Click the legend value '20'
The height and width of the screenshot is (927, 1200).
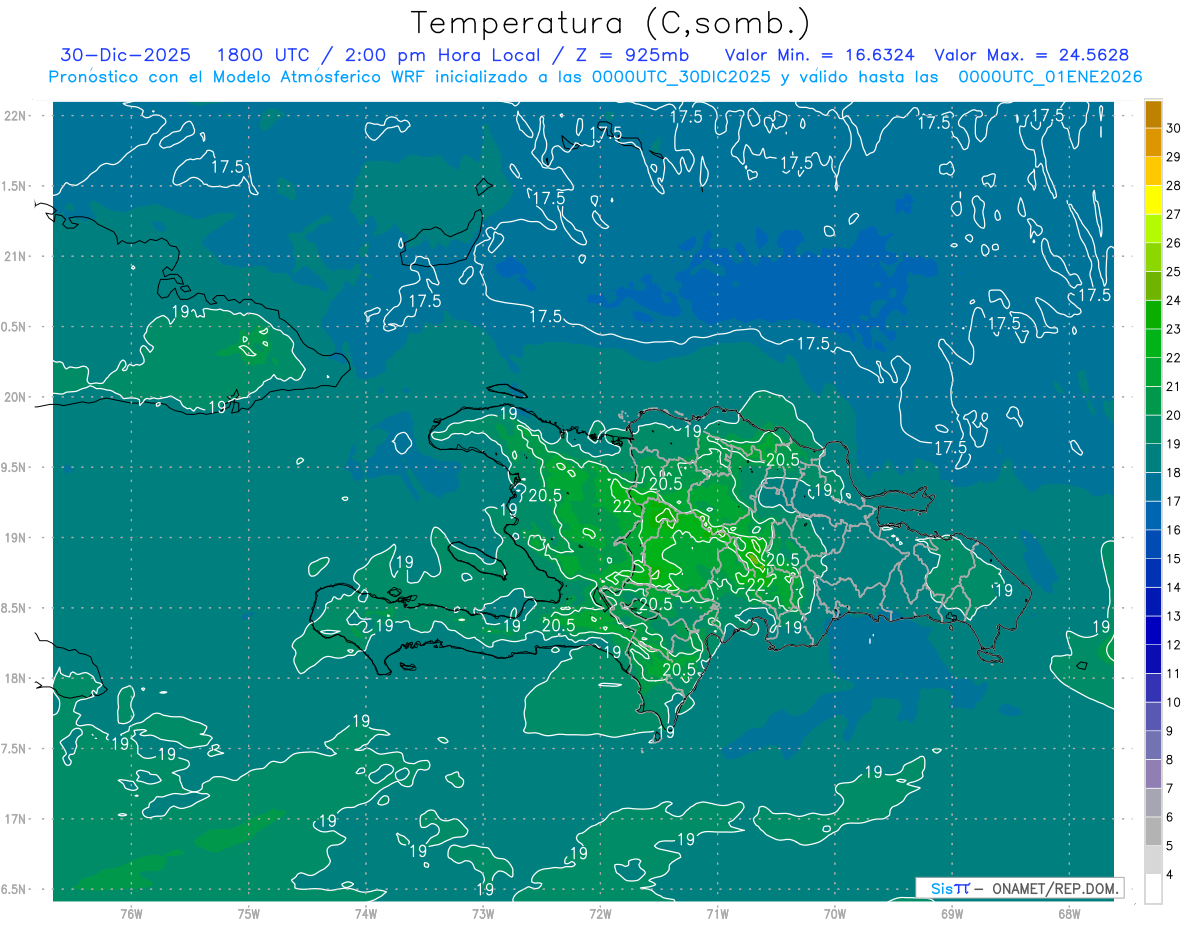(x=1175, y=415)
